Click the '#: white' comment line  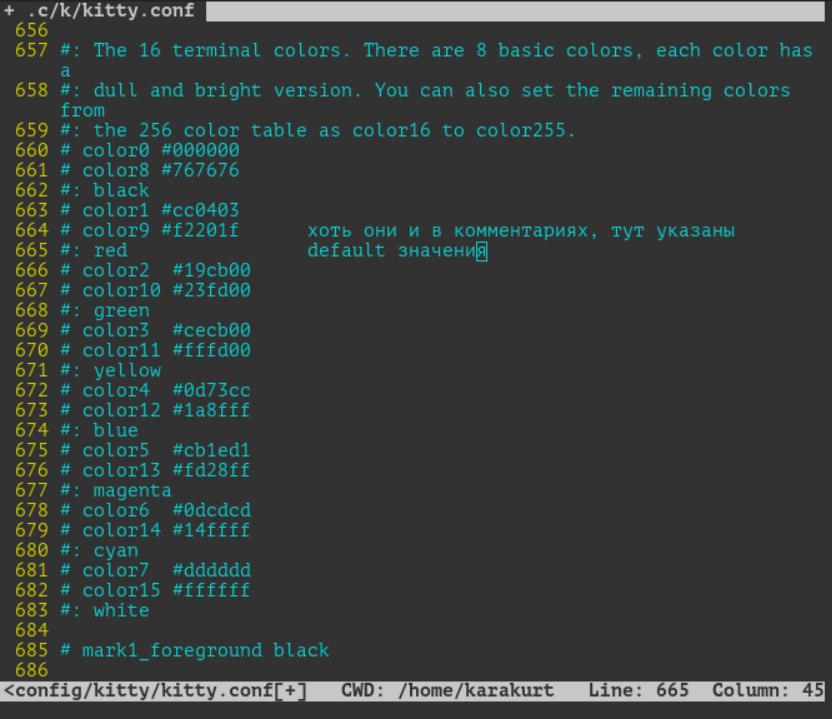click(105, 610)
